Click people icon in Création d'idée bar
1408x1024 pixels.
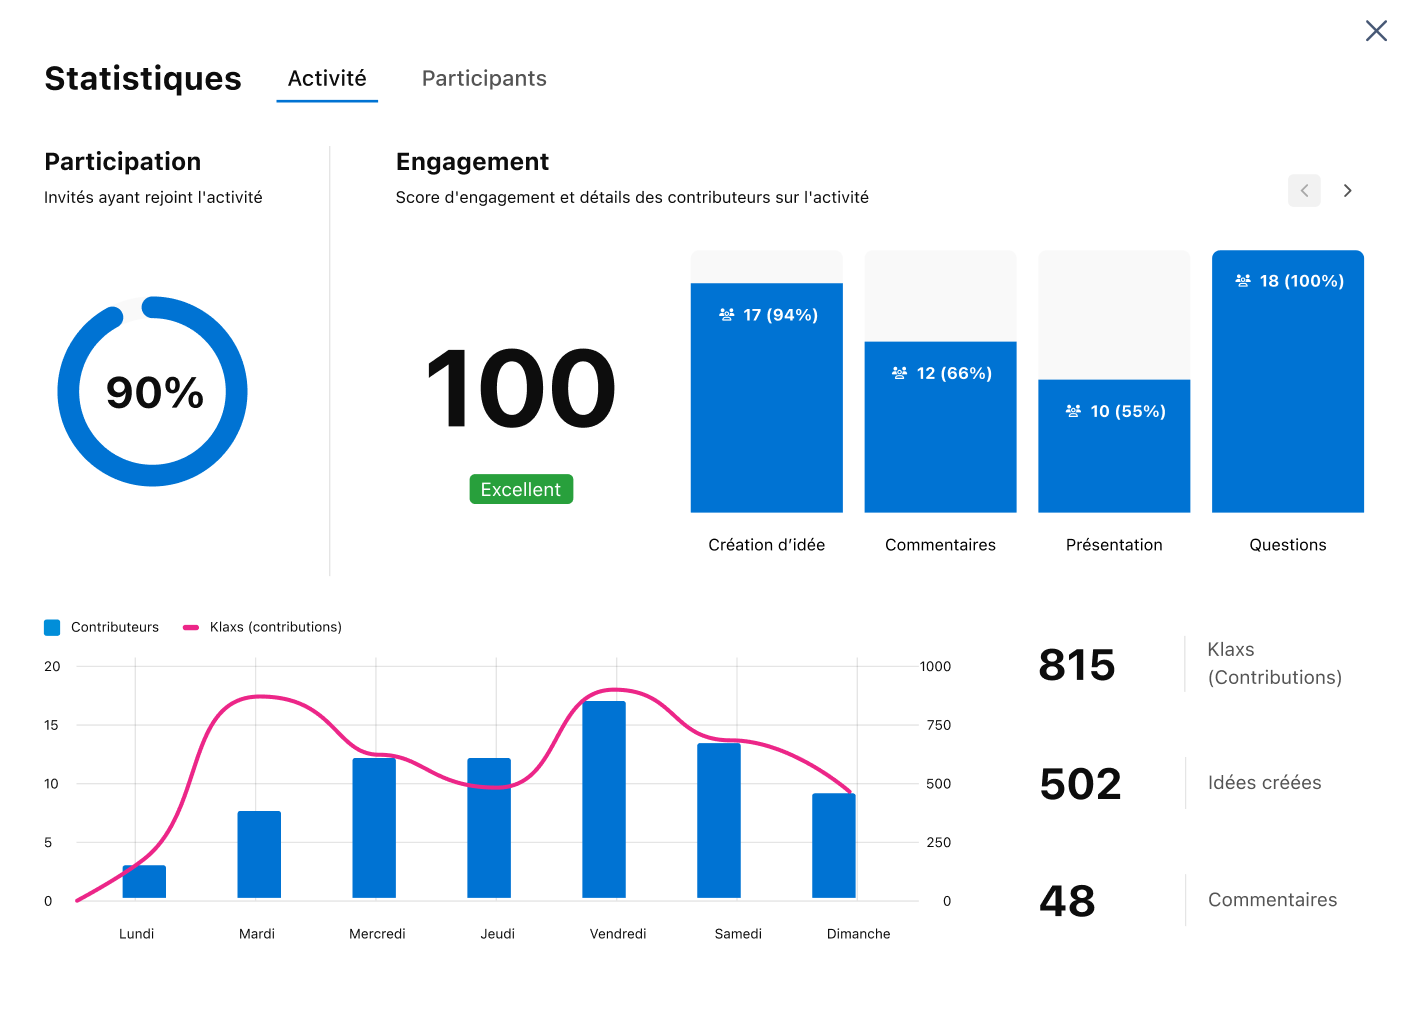coord(727,314)
